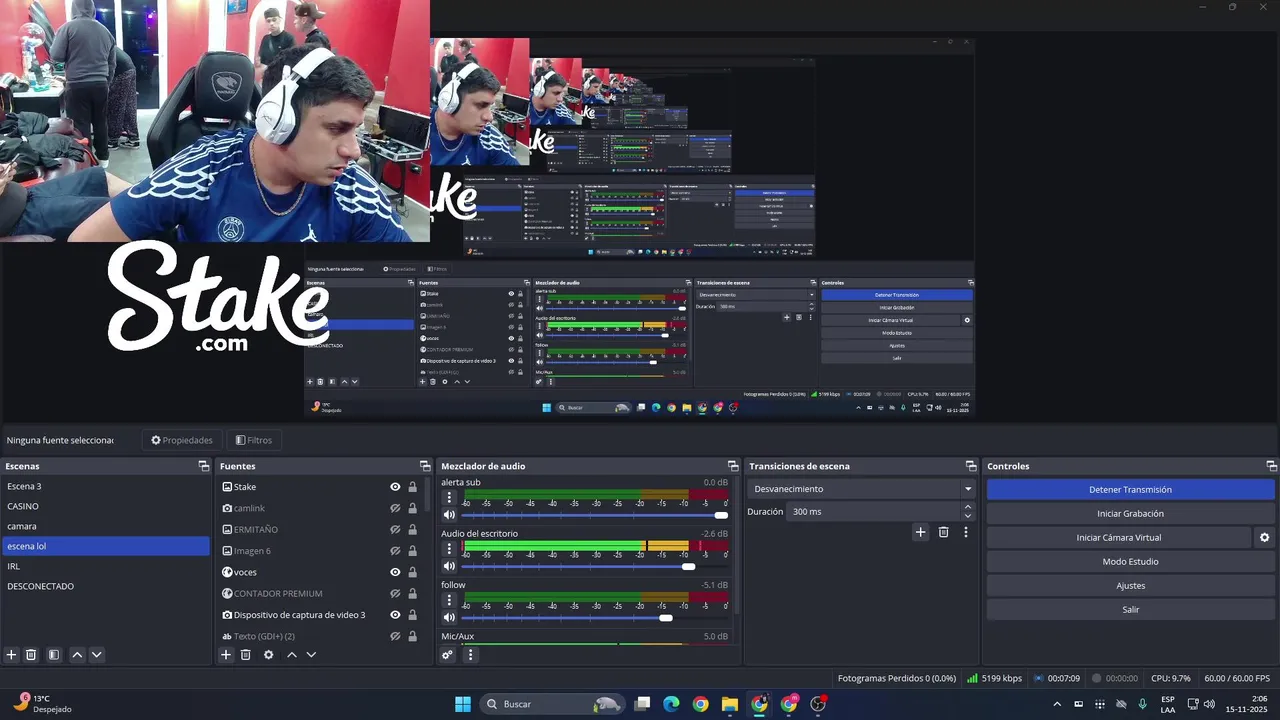Open Filtros button in source toolbar
1280x720 pixels.
[x=254, y=440]
